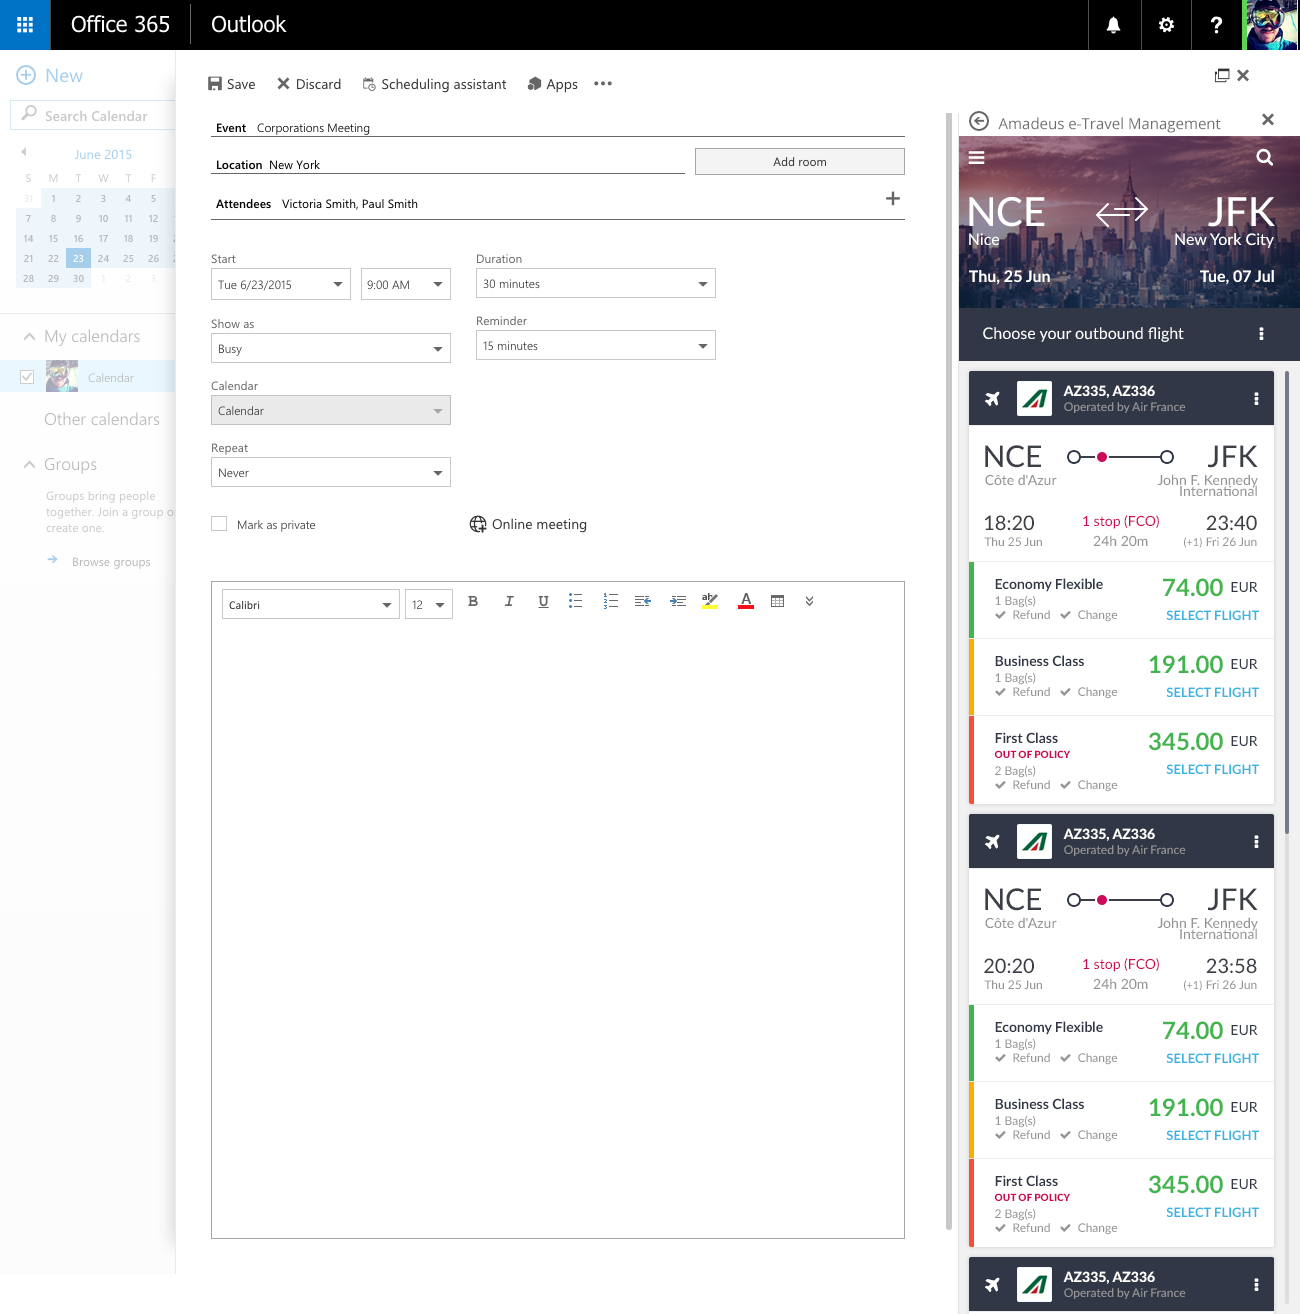
Task: Open the notifications bell
Action: pos(1114,25)
